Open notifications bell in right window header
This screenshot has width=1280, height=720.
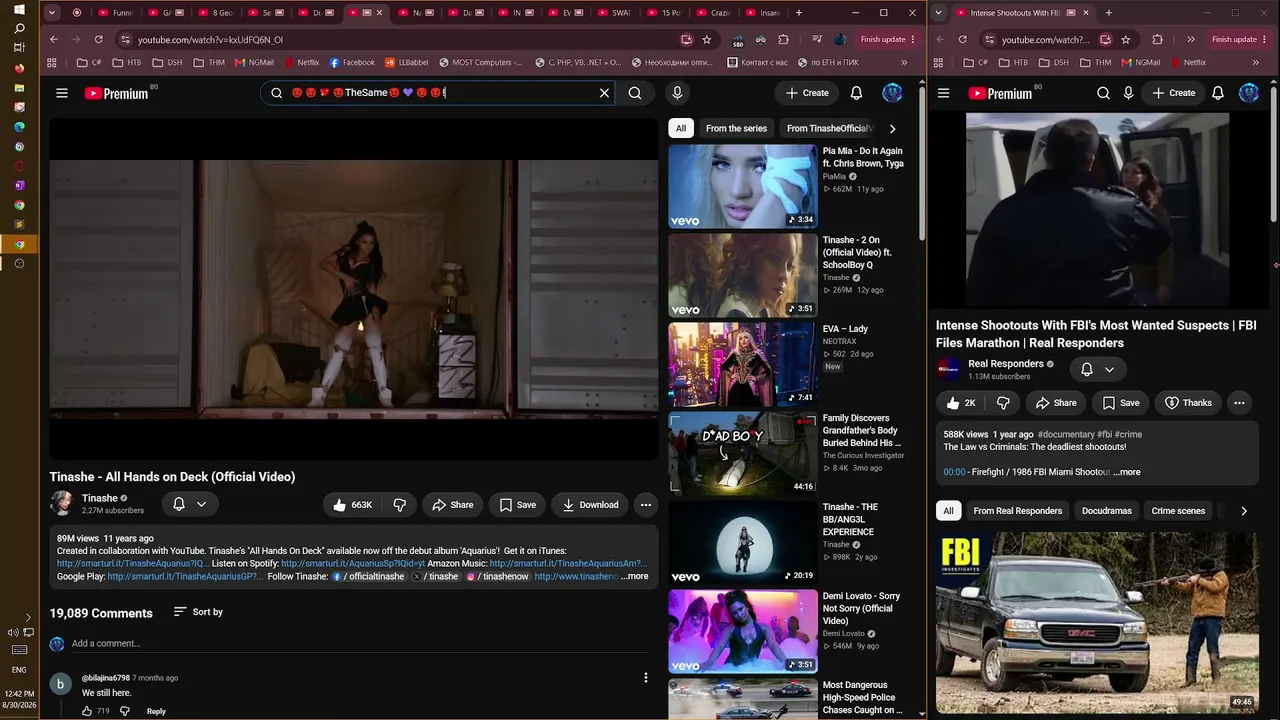coord(1218,93)
